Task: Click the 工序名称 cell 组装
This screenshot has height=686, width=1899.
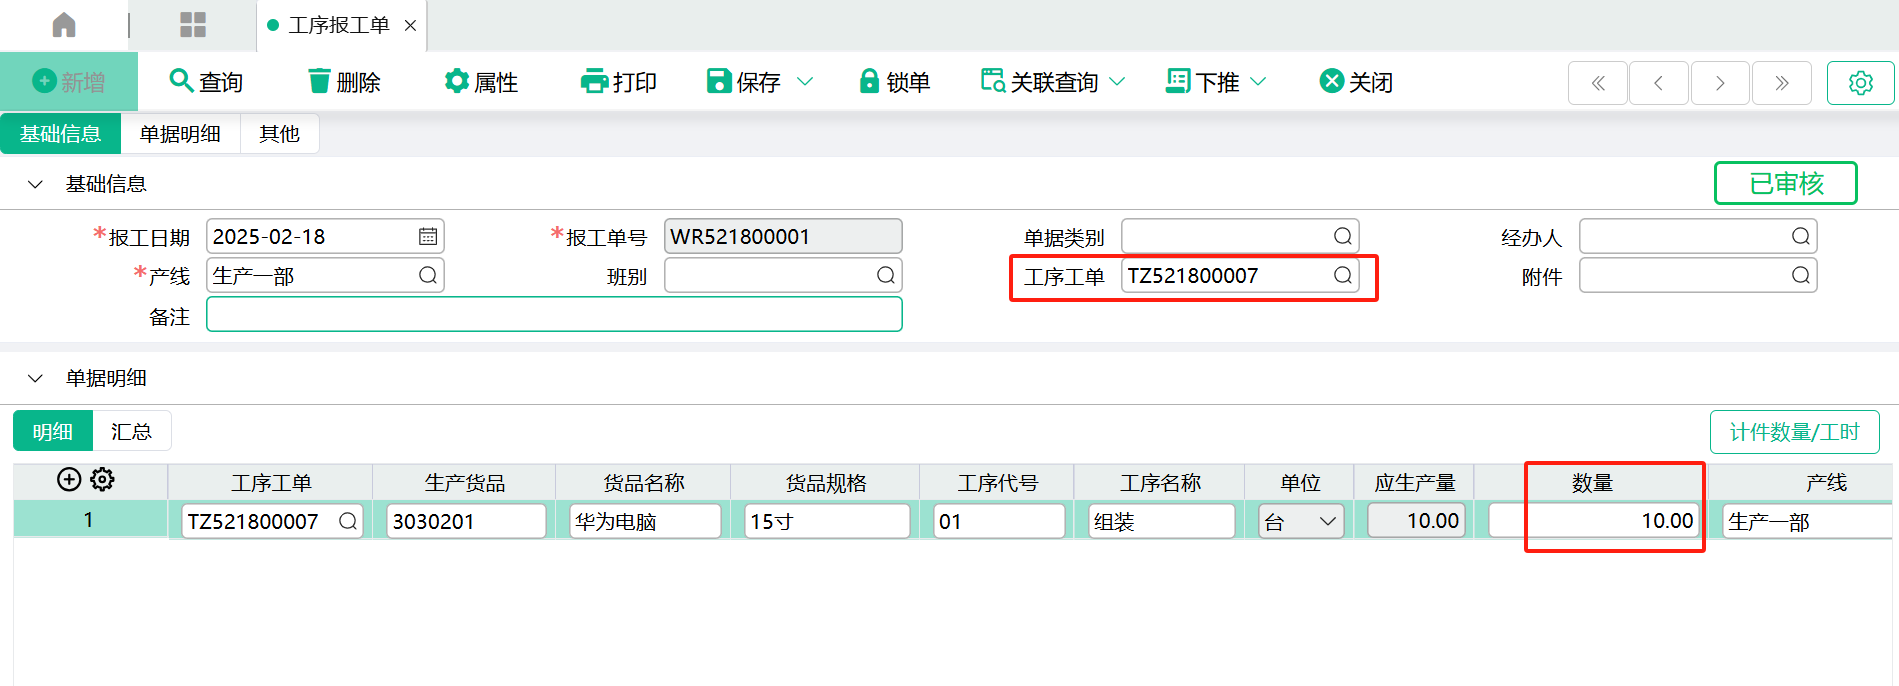Action: coord(1161,521)
